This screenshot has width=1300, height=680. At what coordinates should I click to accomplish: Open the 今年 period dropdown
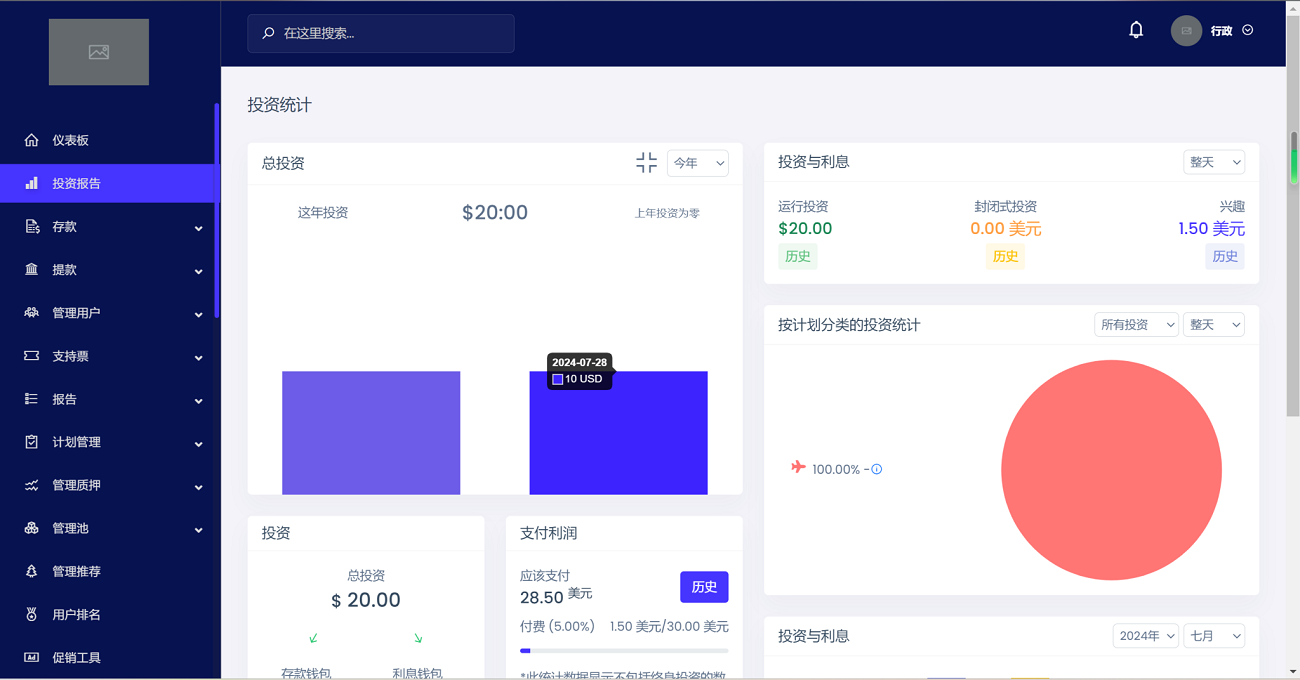coord(697,163)
